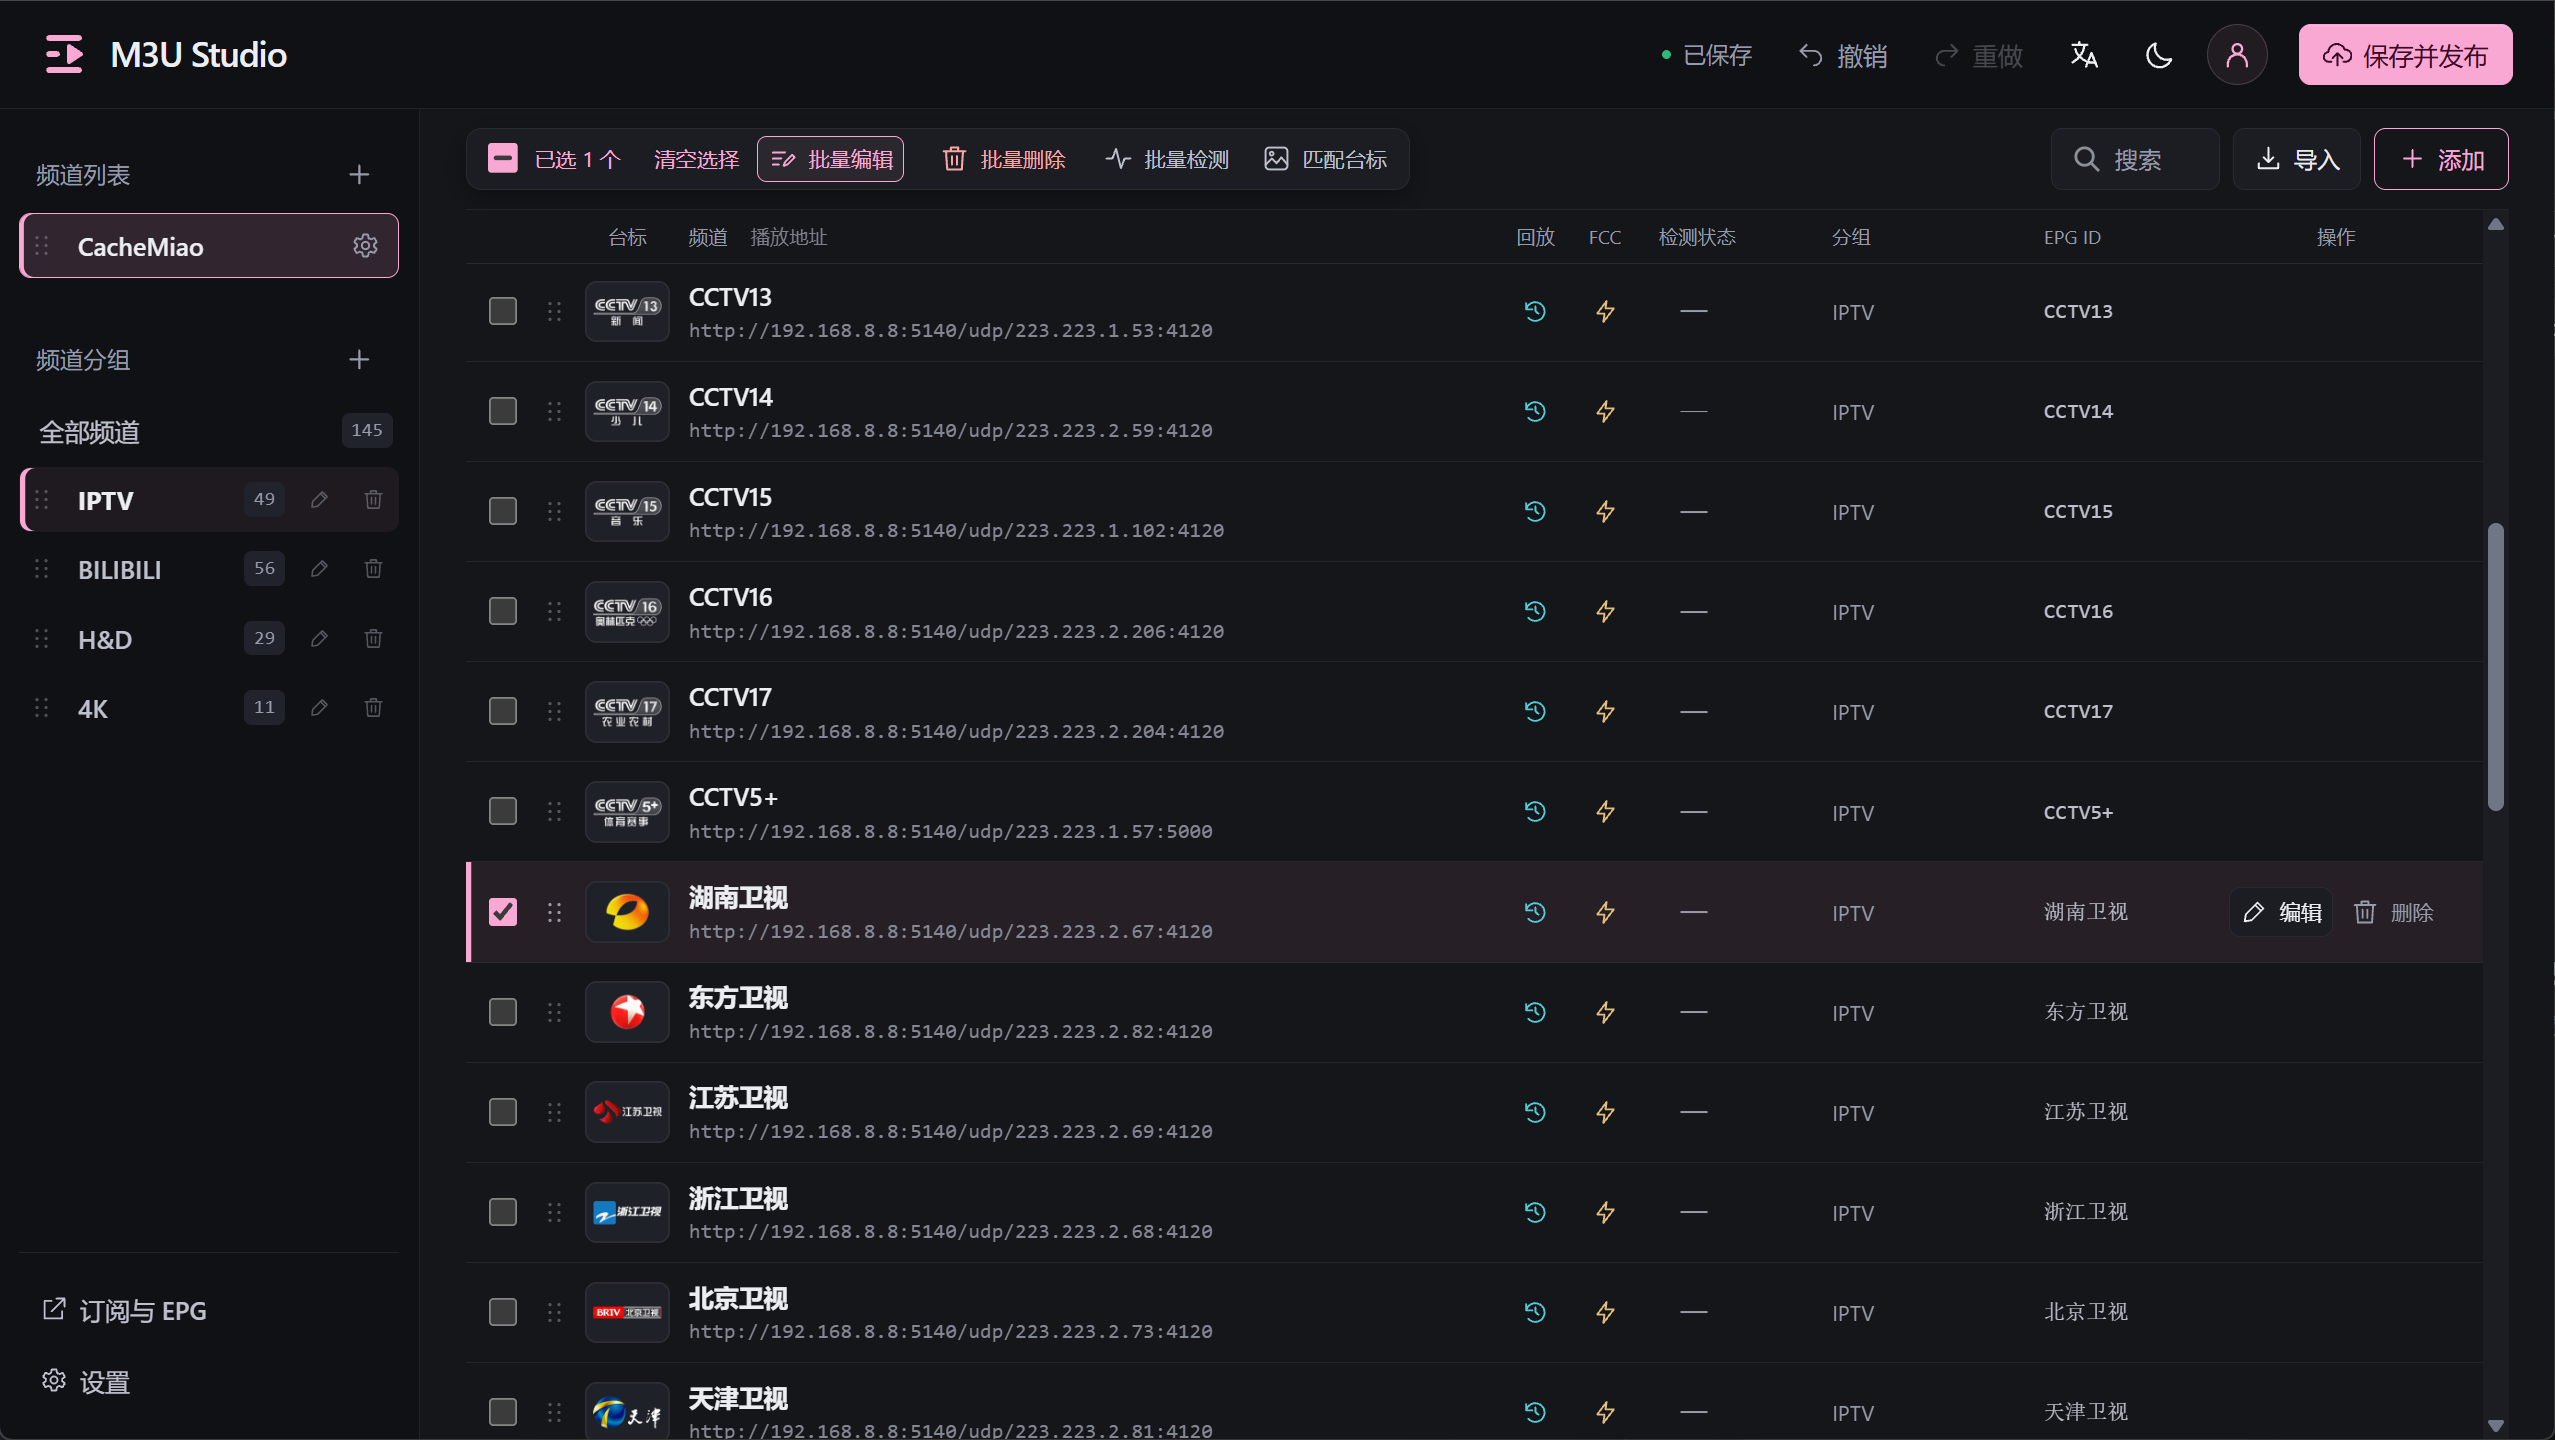
Task: Click 匹配台标 match logos button
Action: point(1325,159)
